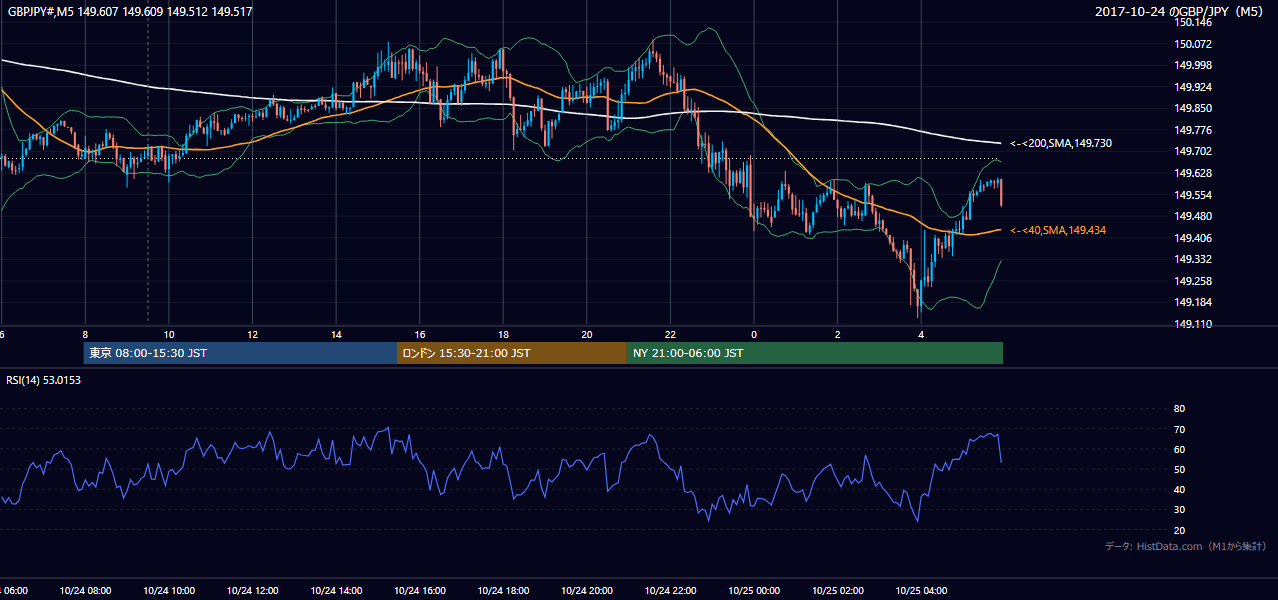Click hour label 18 under the price chart
This screenshot has height=600, width=1278.
click(x=504, y=335)
